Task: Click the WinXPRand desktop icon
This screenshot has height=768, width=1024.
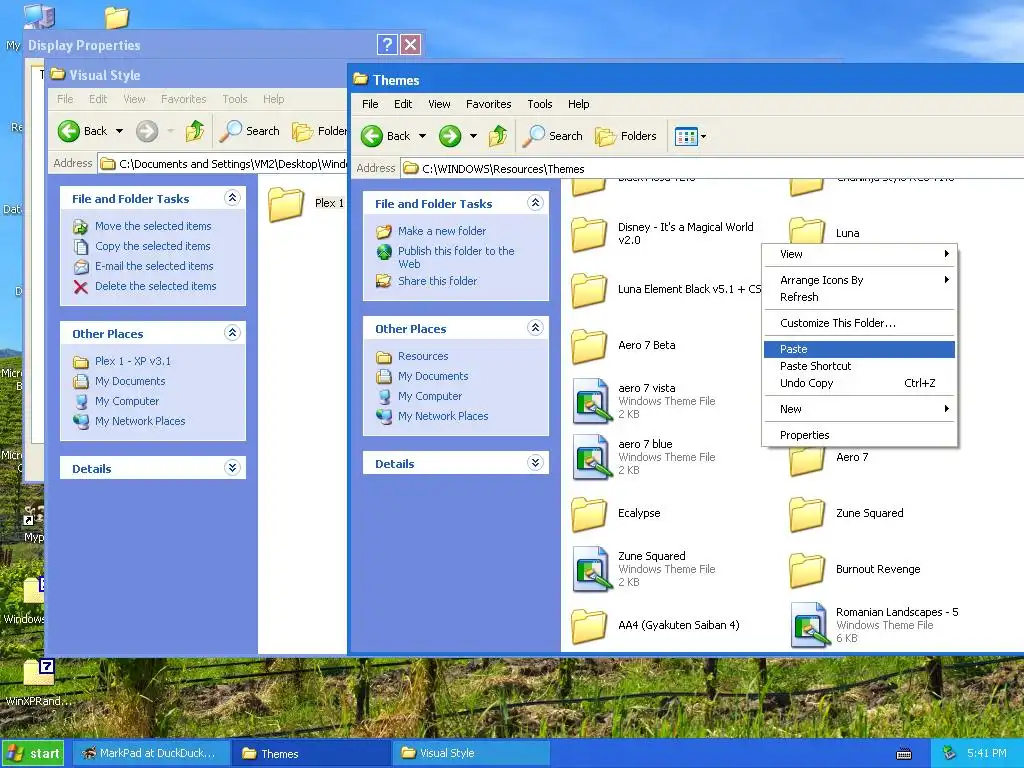Action: (39, 673)
